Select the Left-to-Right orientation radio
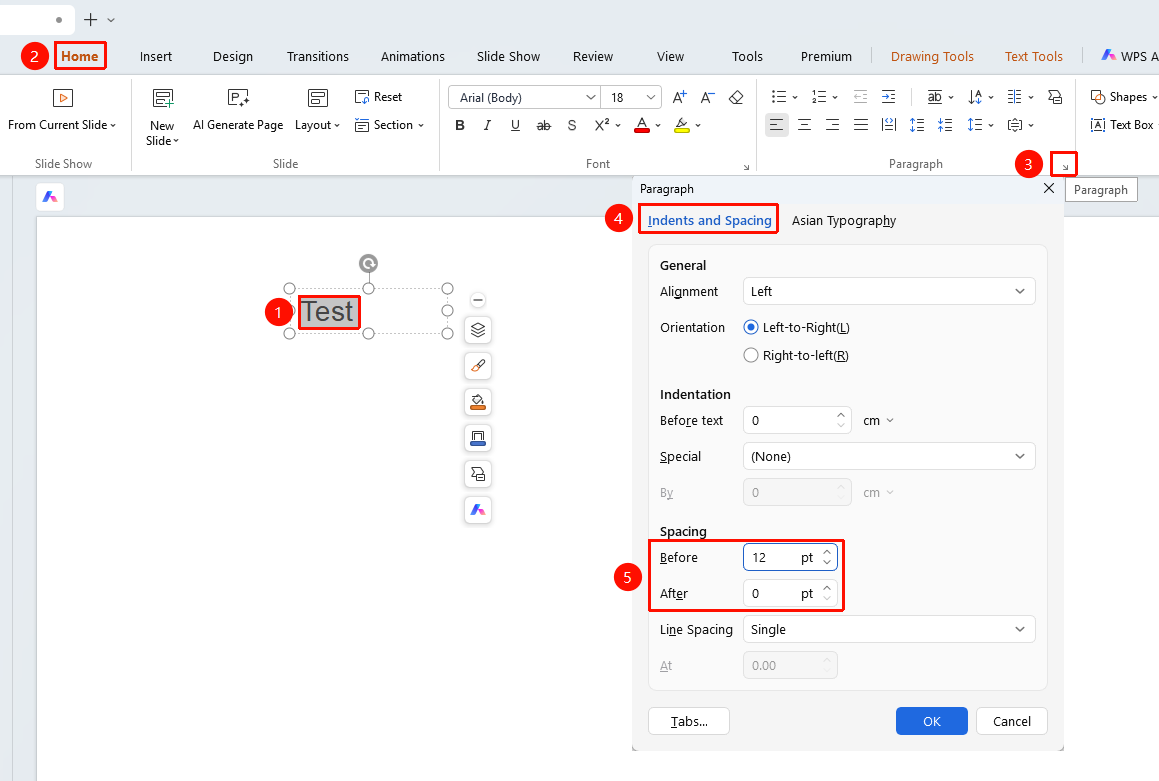 751,327
